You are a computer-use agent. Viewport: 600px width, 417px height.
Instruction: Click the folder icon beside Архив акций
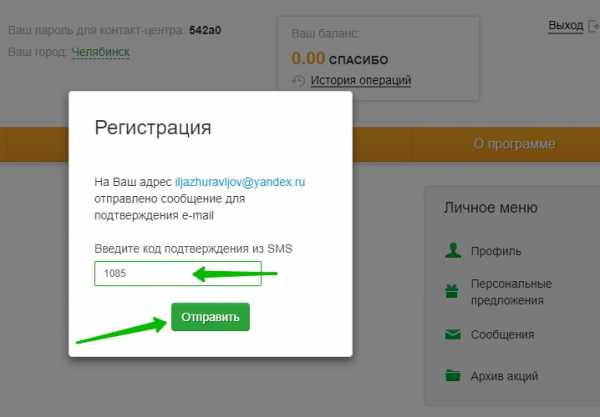click(x=452, y=376)
